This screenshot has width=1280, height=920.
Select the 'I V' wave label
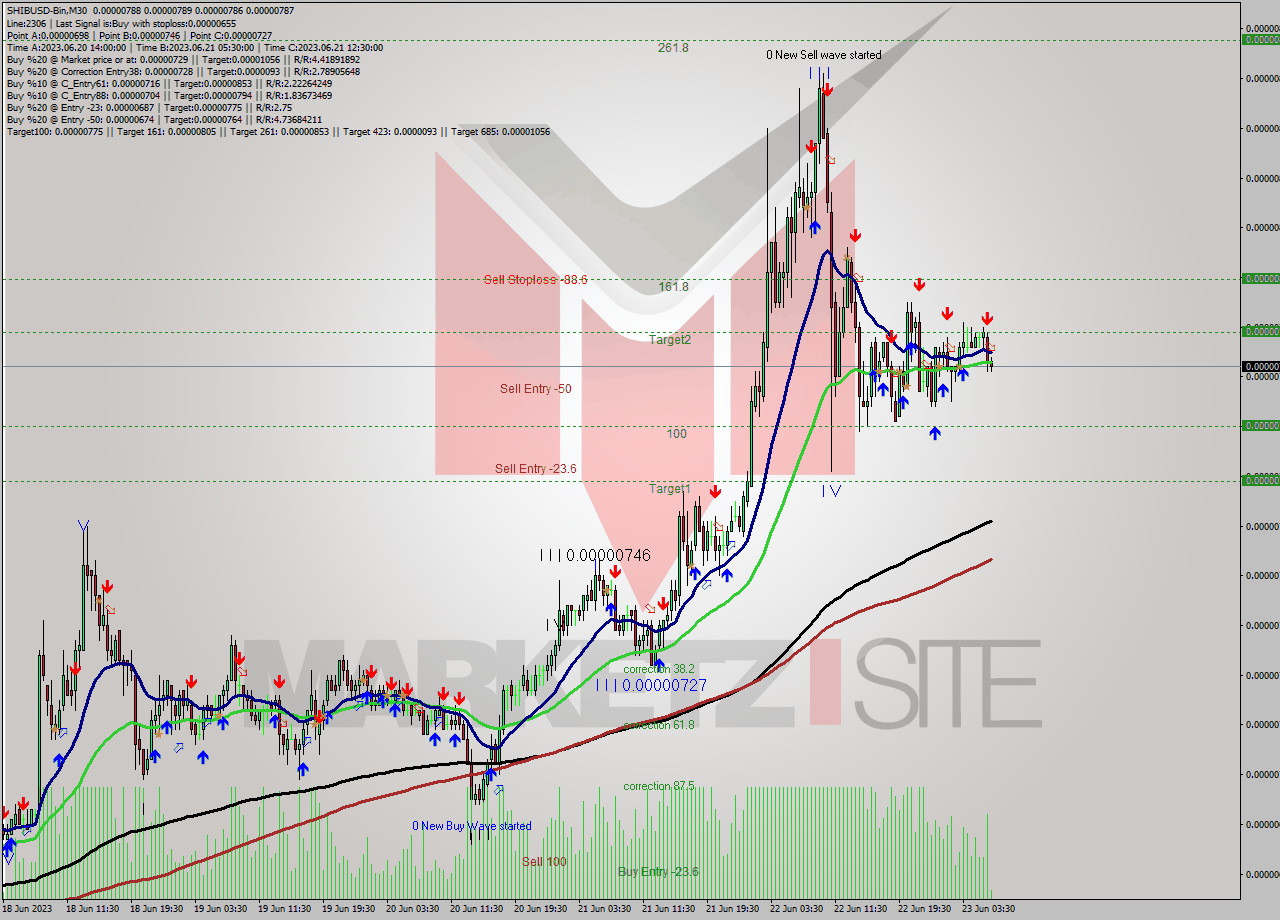point(831,491)
